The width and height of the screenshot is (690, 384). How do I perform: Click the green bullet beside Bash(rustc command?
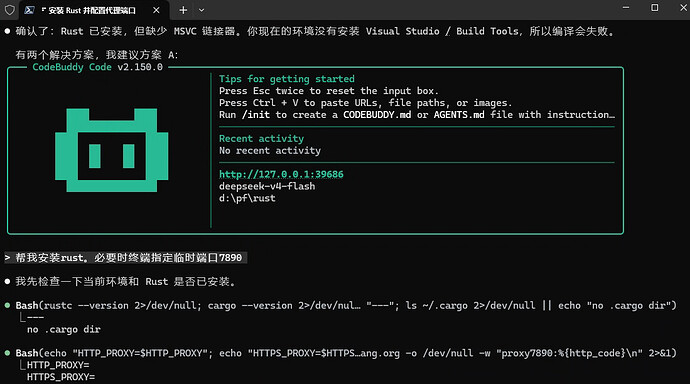(x=7, y=305)
